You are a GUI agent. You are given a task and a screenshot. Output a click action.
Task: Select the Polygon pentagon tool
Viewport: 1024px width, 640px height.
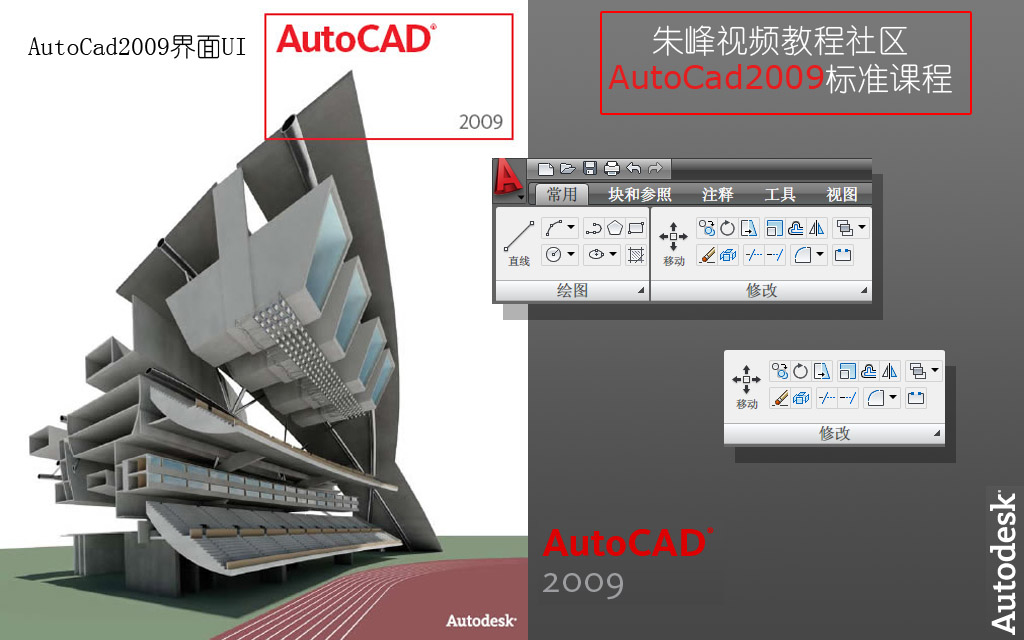click(x=615, y=228)
